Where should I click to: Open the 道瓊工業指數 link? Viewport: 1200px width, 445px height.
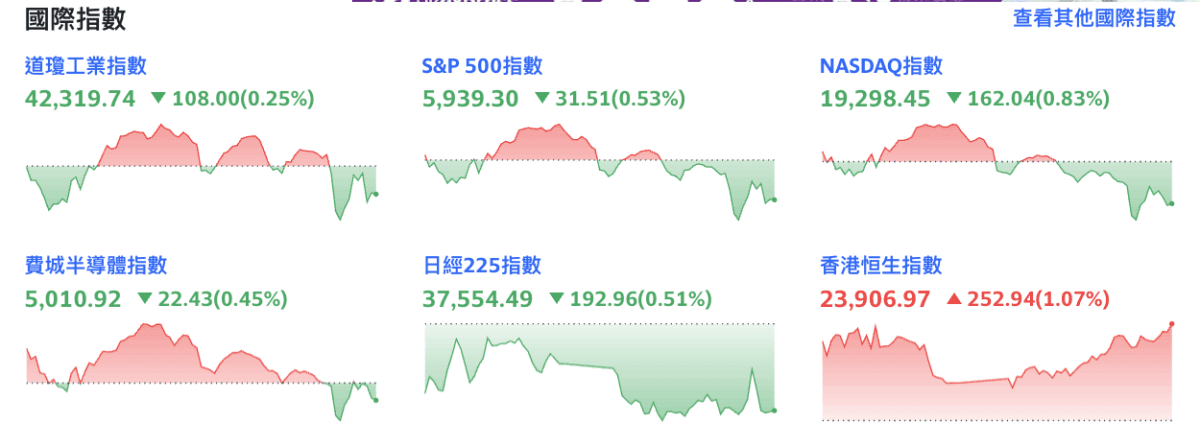(86, 66)
